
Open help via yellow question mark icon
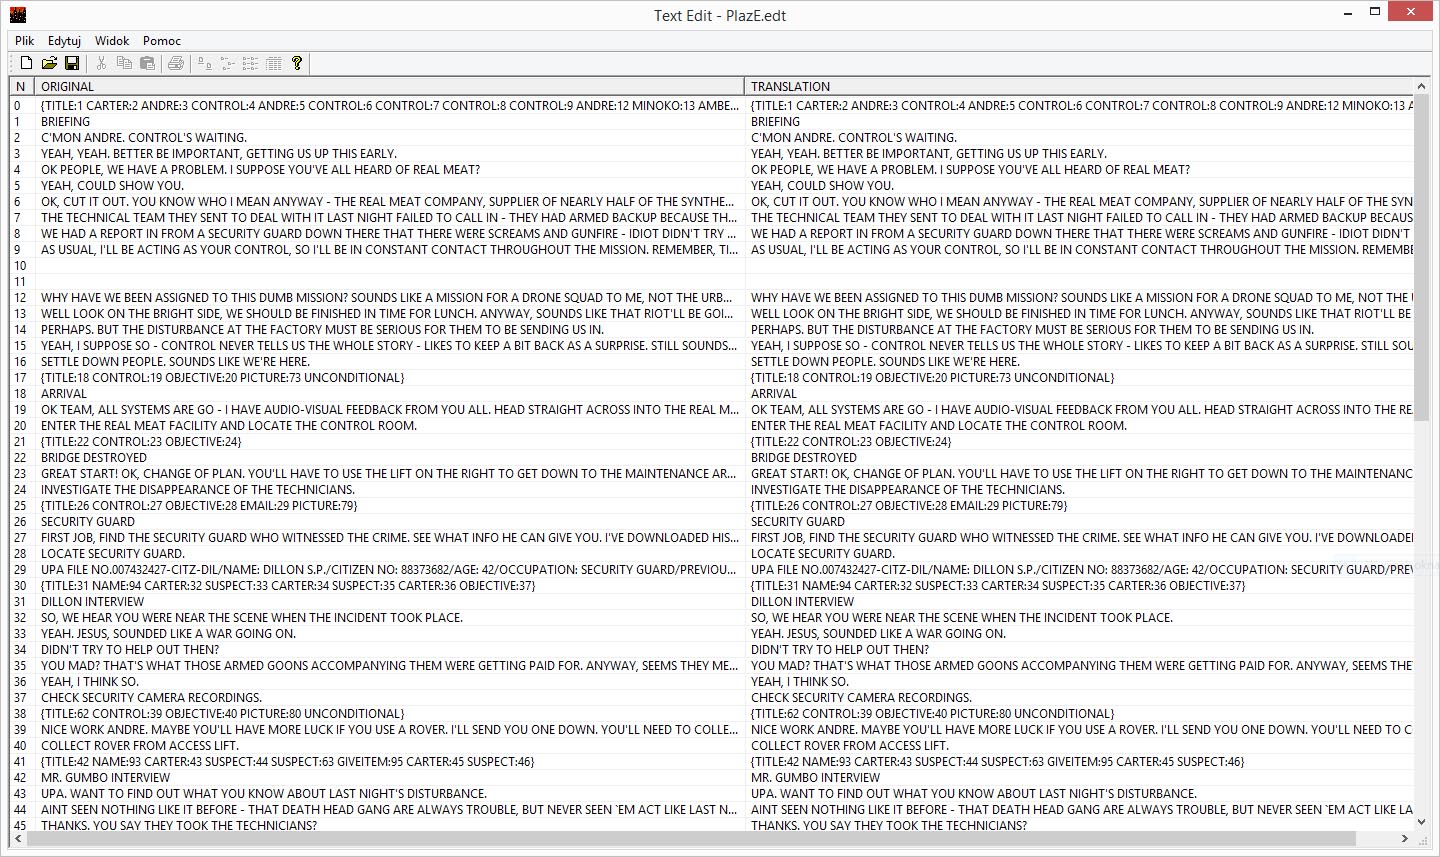(297, 63)
